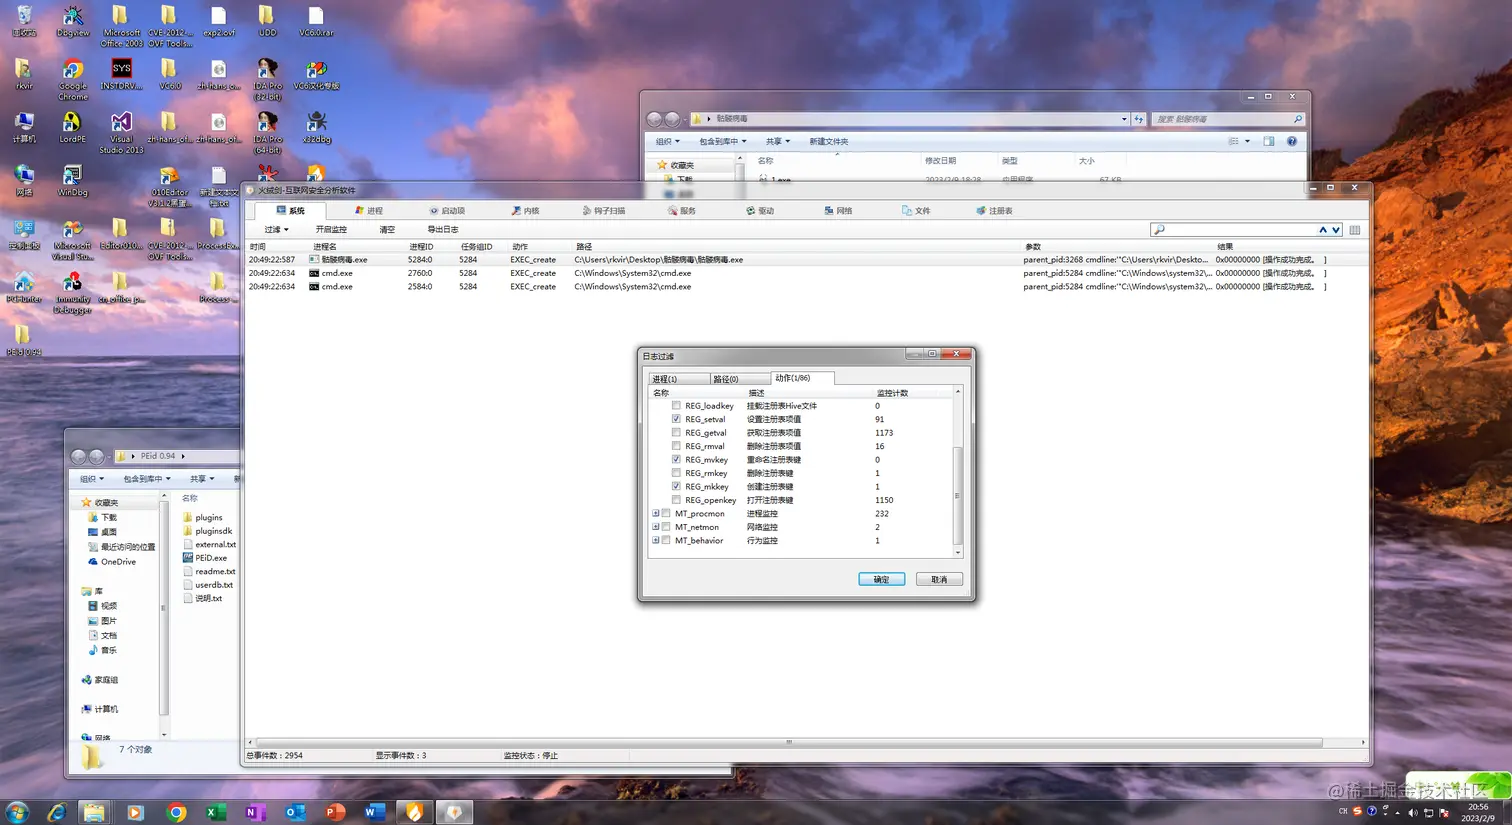Screen dimensions: 1512x825
Task: Enable the REG_rmkey checkbox
Action: point(677,473)
